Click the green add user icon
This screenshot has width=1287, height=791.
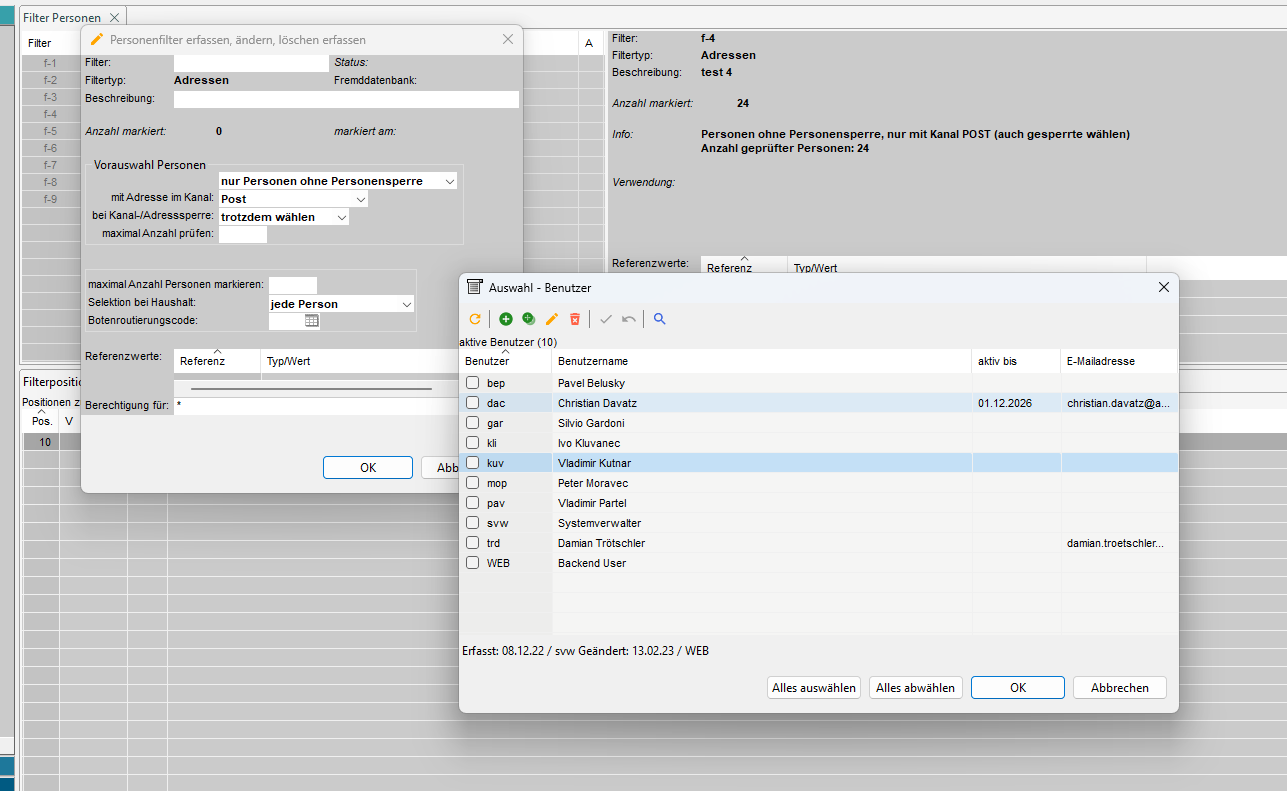tap(505, 319)
